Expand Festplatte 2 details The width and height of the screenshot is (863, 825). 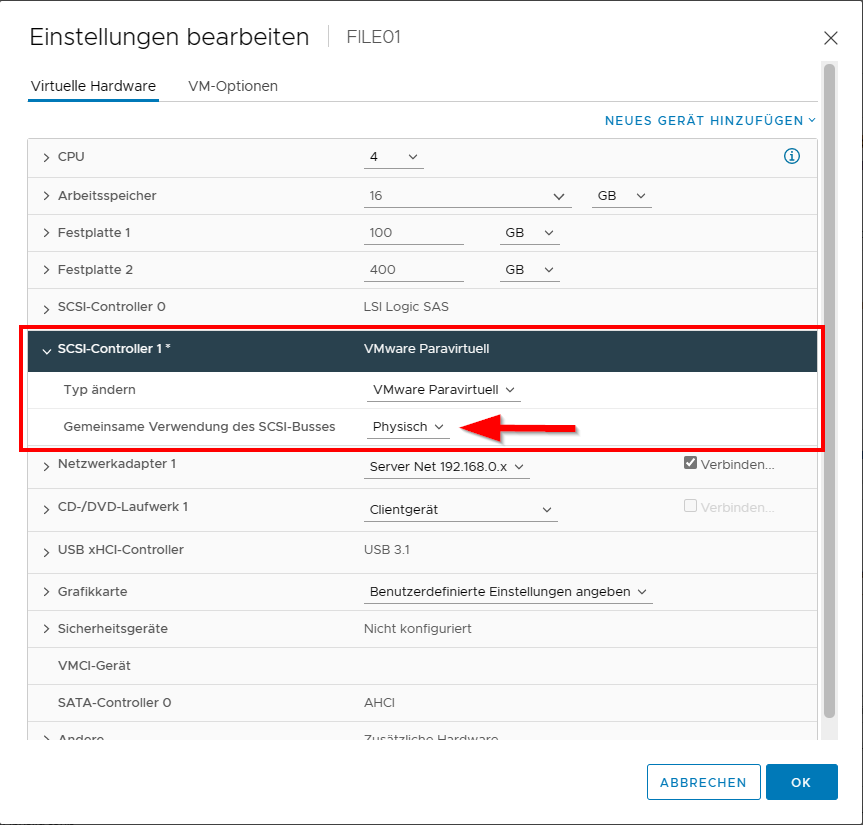[46, 270]
